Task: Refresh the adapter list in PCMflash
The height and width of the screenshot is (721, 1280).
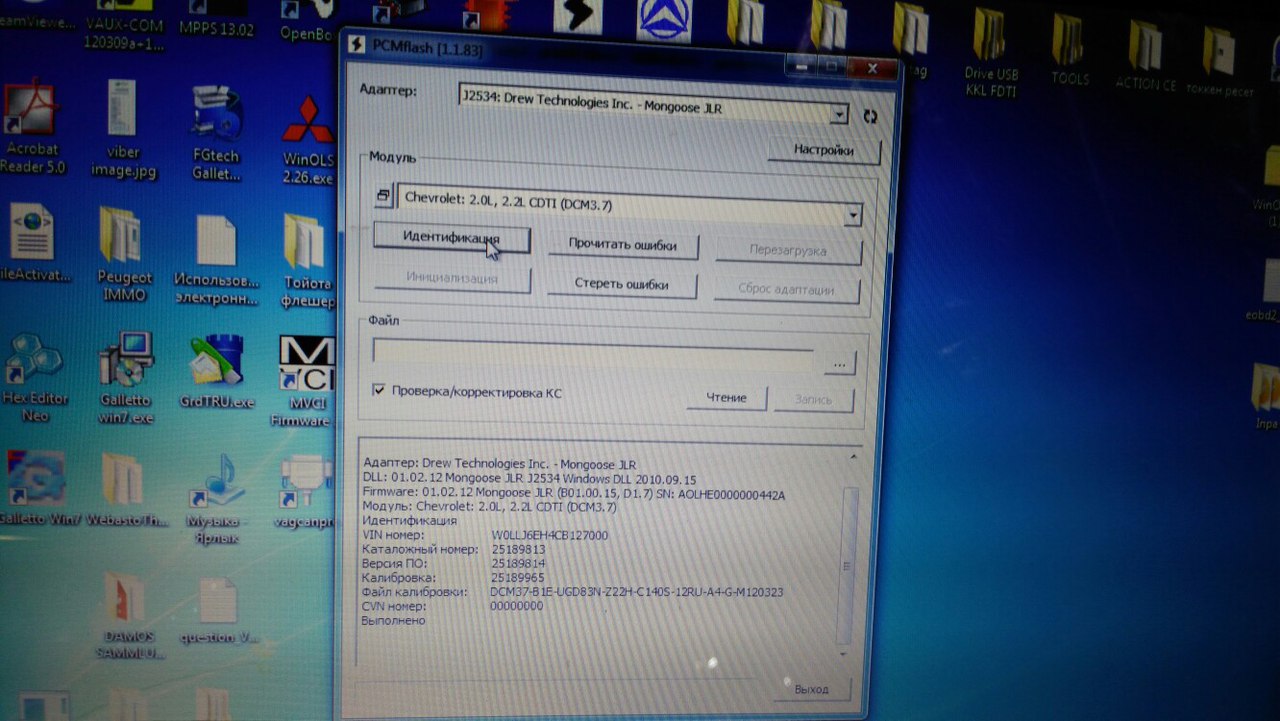Action: point(870,117)
